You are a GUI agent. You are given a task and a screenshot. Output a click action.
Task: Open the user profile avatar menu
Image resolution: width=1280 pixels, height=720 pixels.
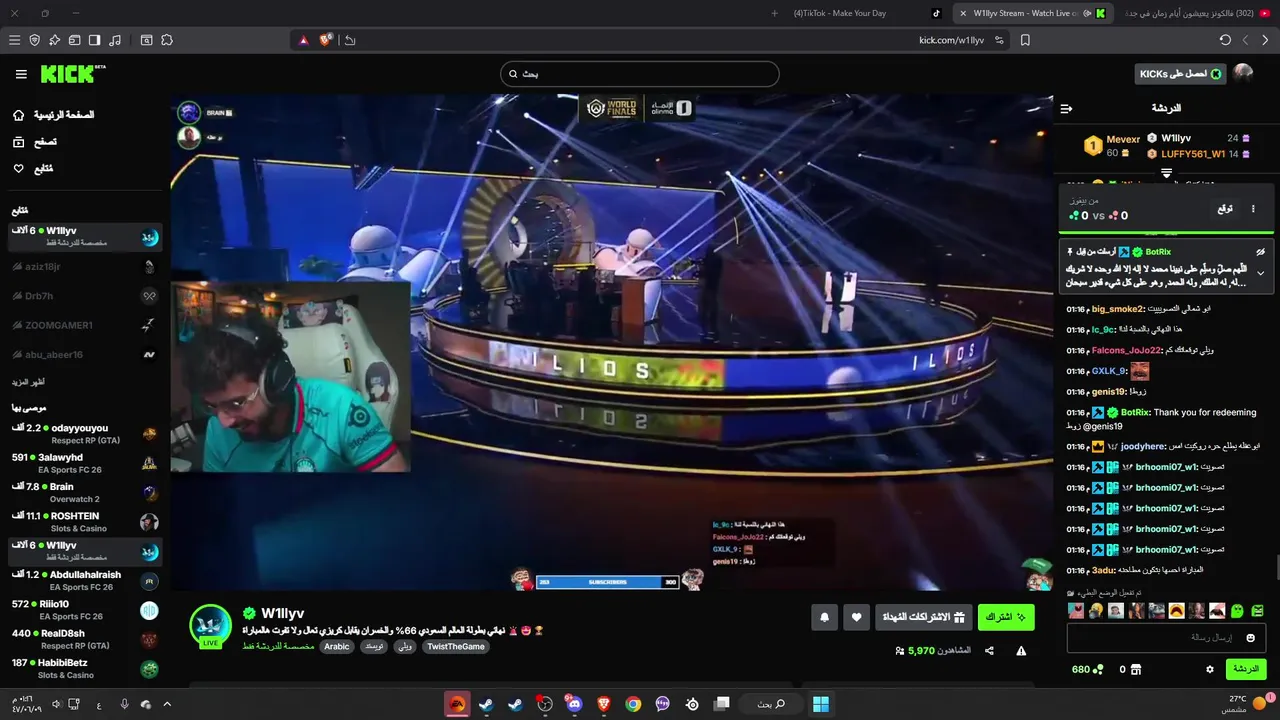(x=1243, y=73)
